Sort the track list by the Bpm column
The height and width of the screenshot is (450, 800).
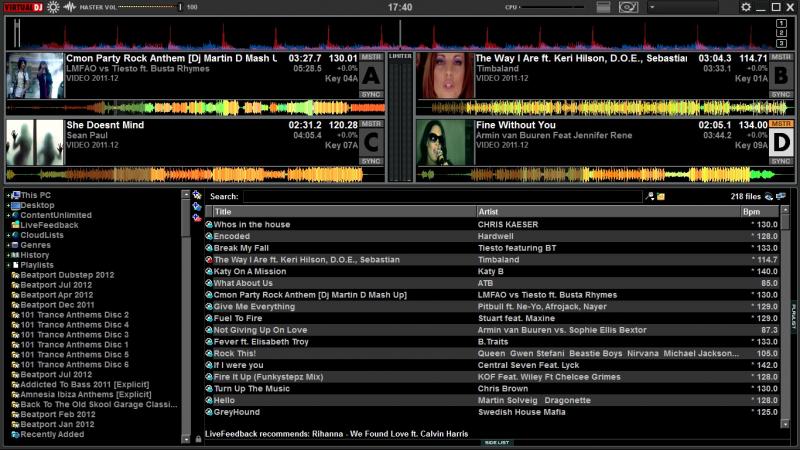760,212
